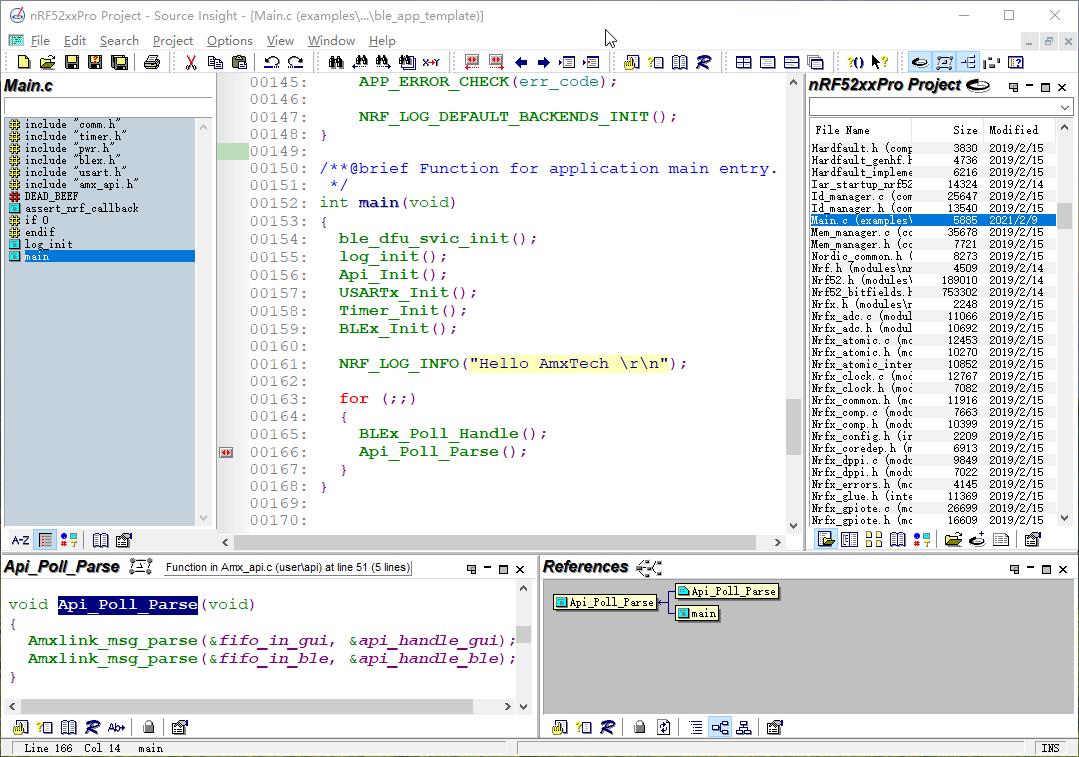Click the Print icon in toolbar
The width and height of the screenshot is (1079, 757).
tap(152, 62)
